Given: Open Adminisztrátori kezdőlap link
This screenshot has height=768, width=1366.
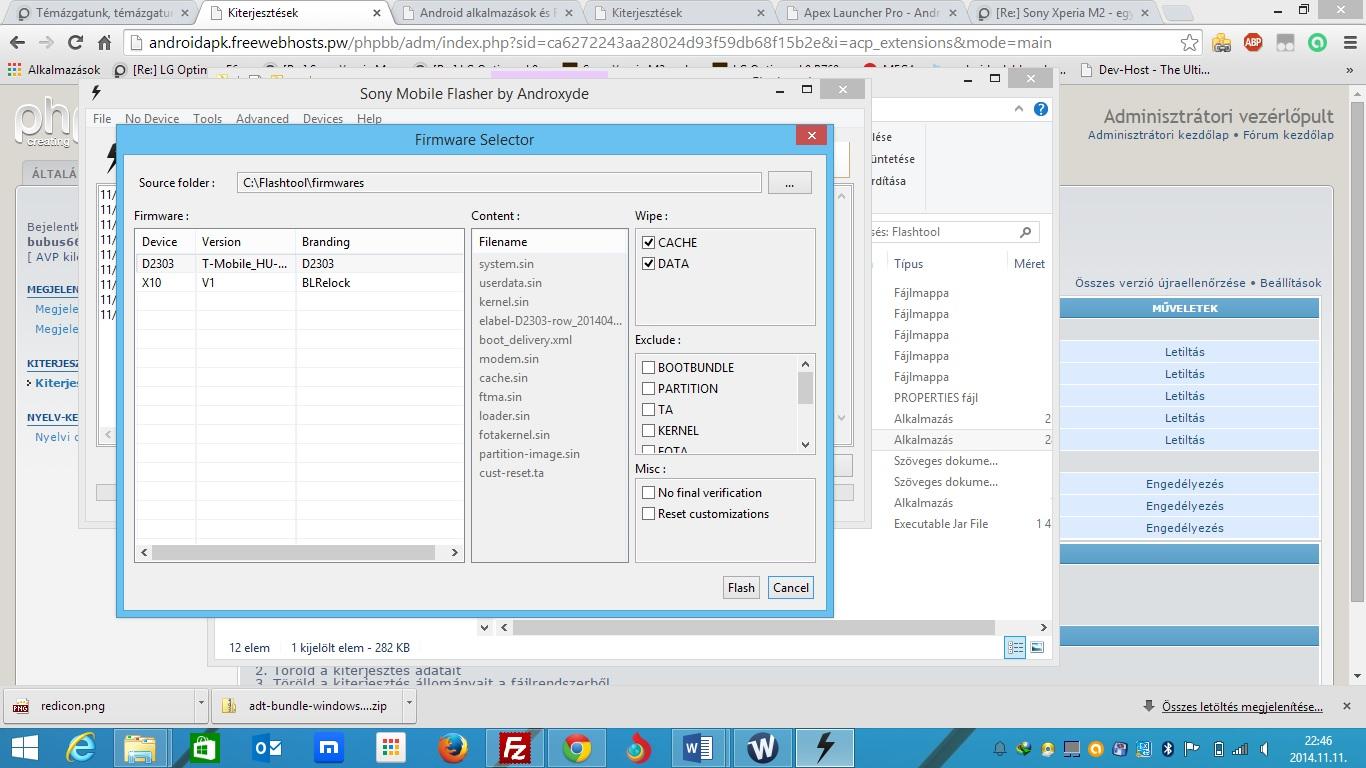Looking at the screenshot, I should point(1158,135).
